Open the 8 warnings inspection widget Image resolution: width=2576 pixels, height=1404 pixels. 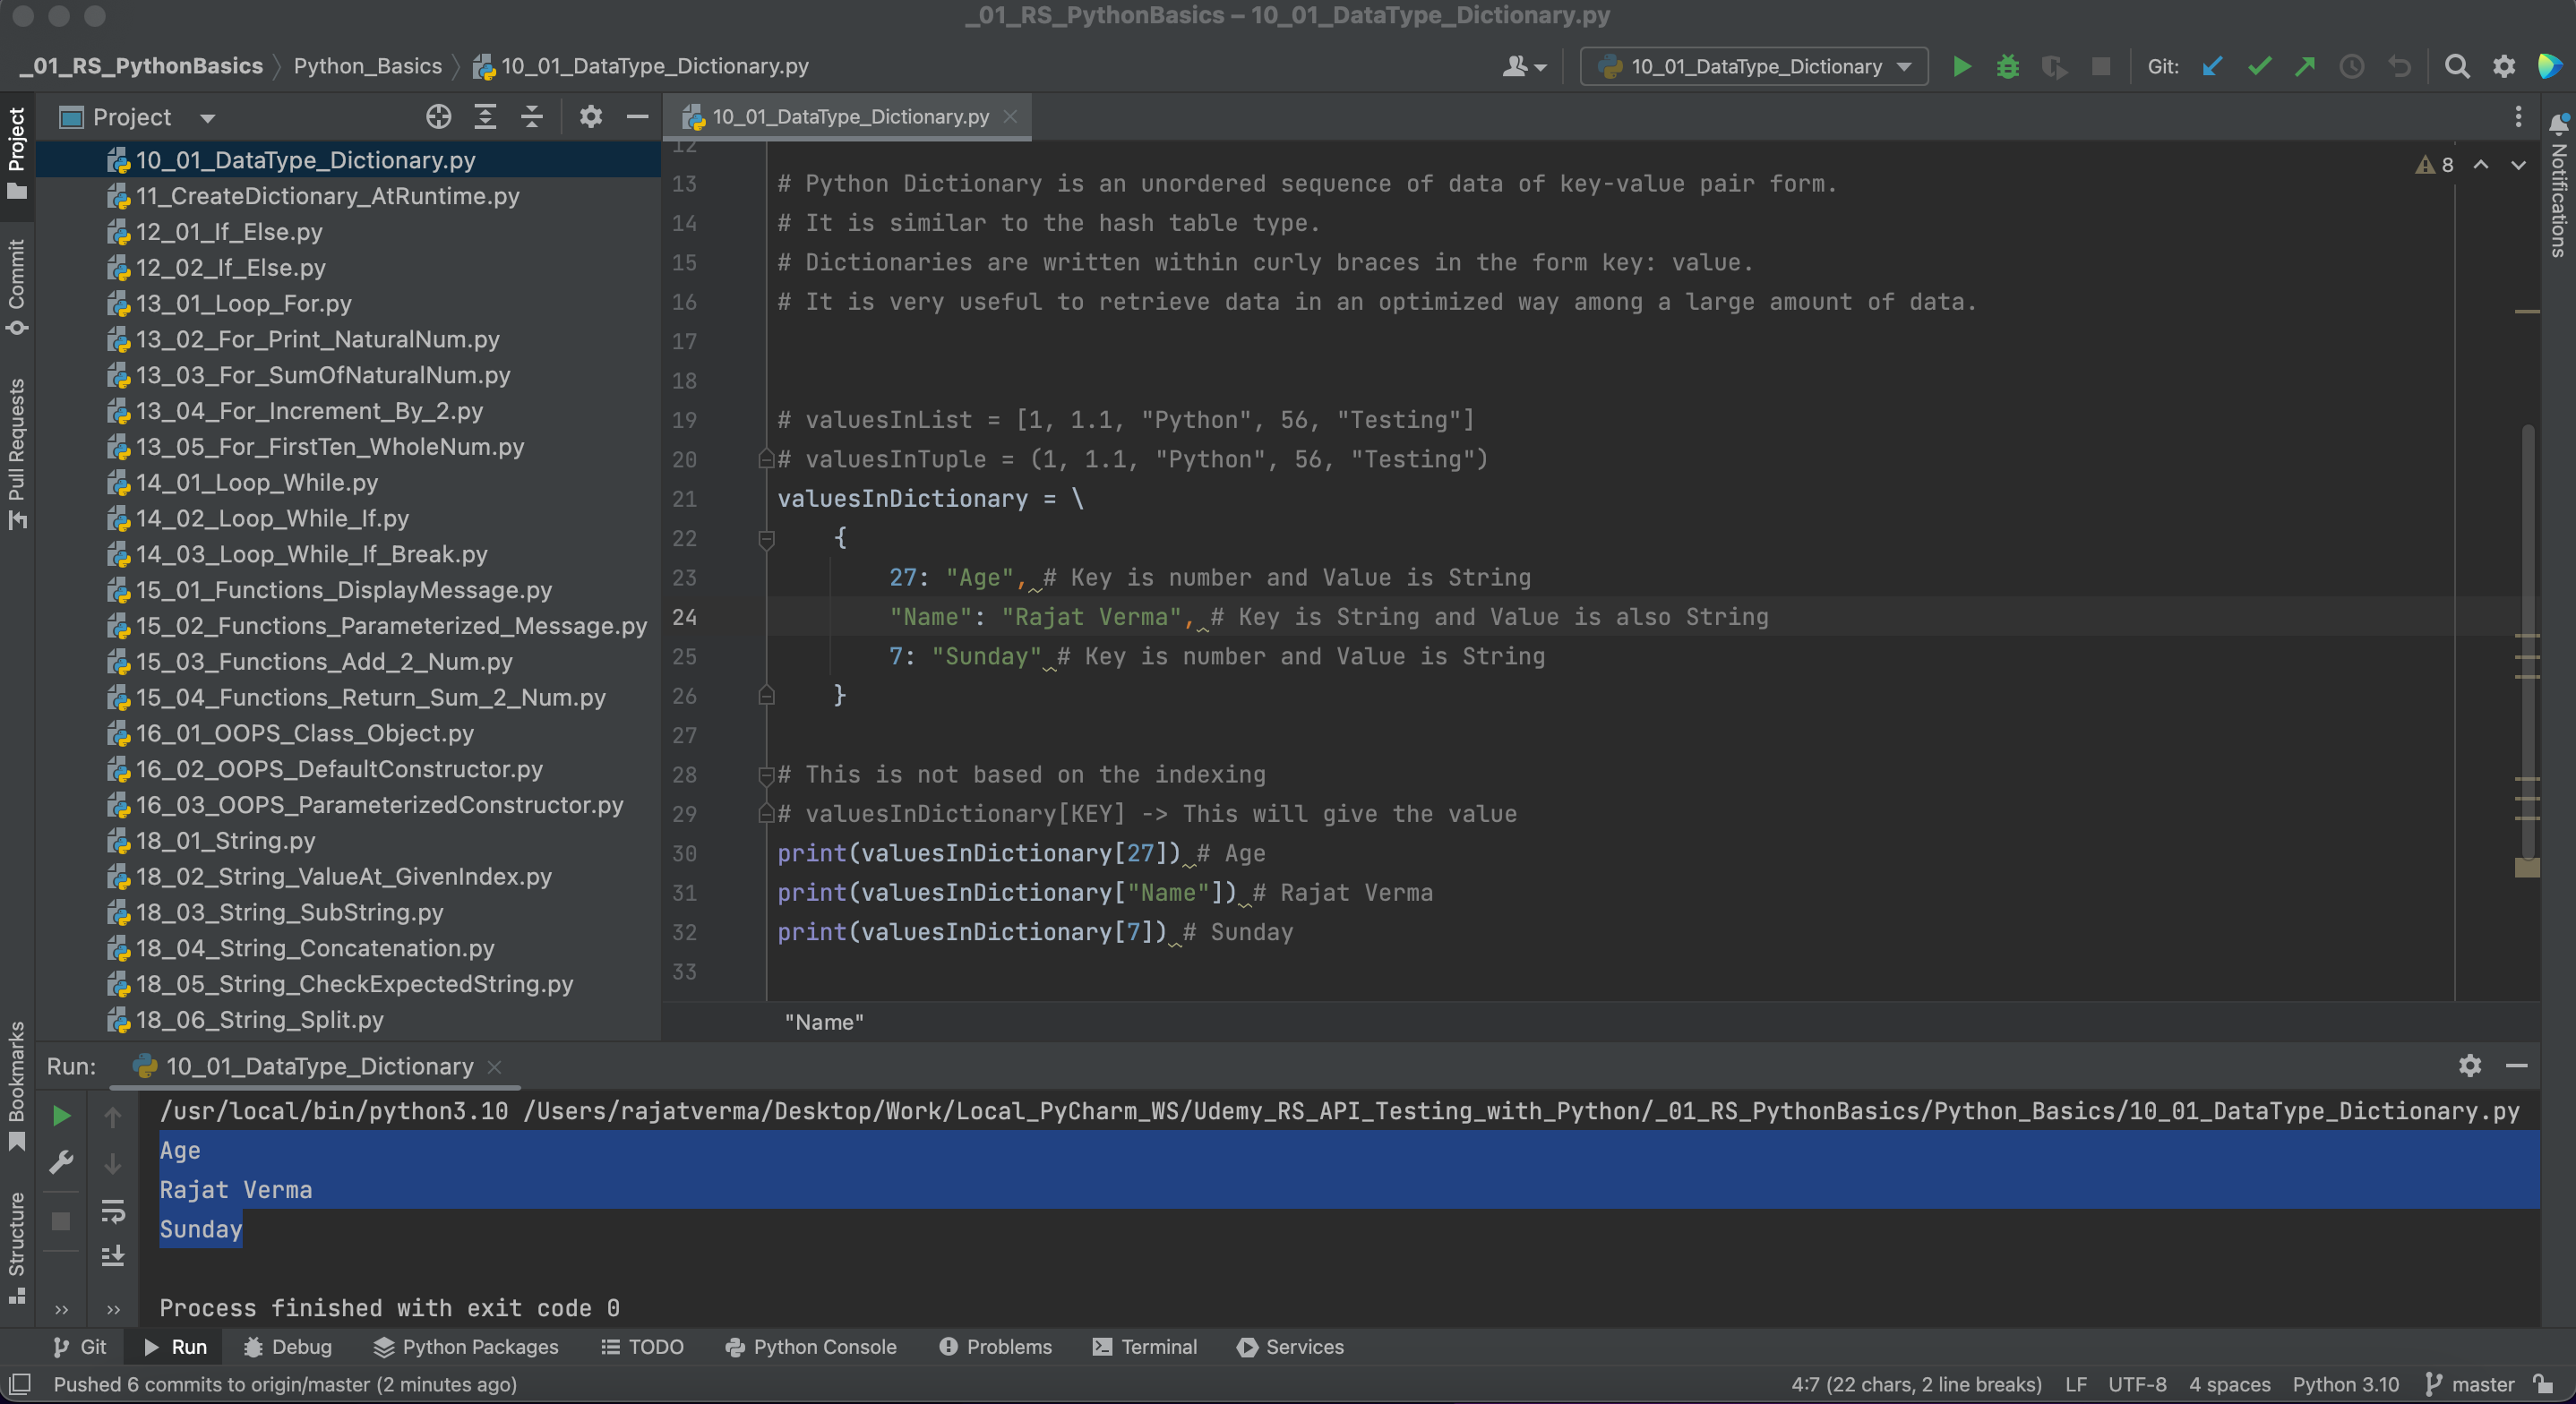click(x=2435, y=165)
